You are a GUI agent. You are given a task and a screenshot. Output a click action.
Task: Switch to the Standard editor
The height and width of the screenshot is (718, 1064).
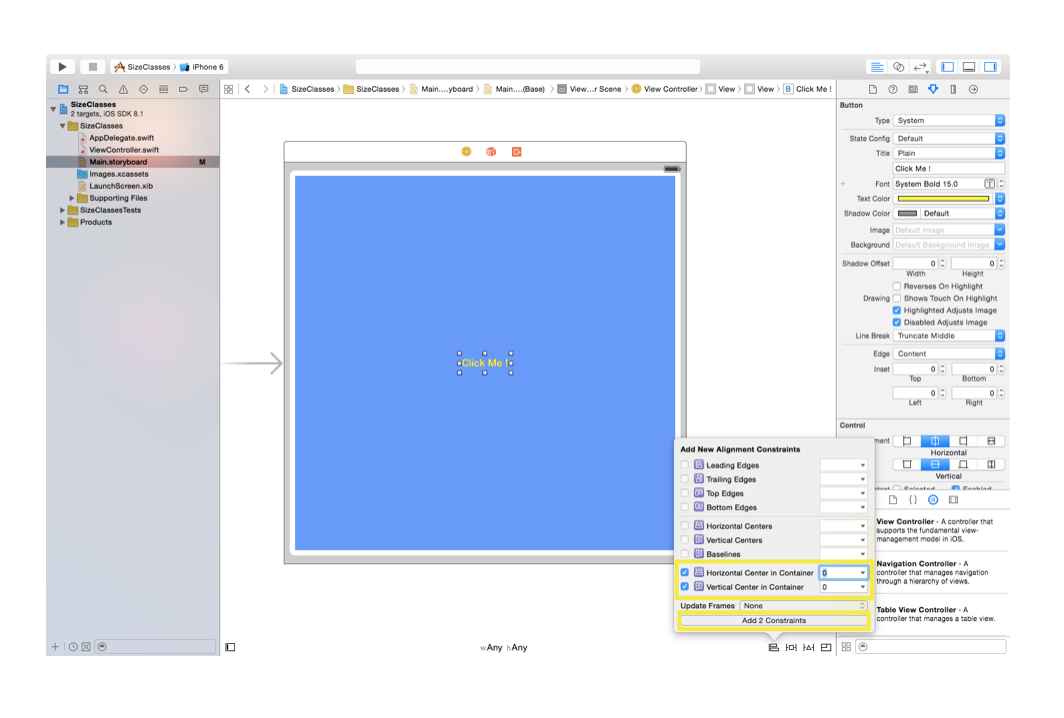point(877,67)
